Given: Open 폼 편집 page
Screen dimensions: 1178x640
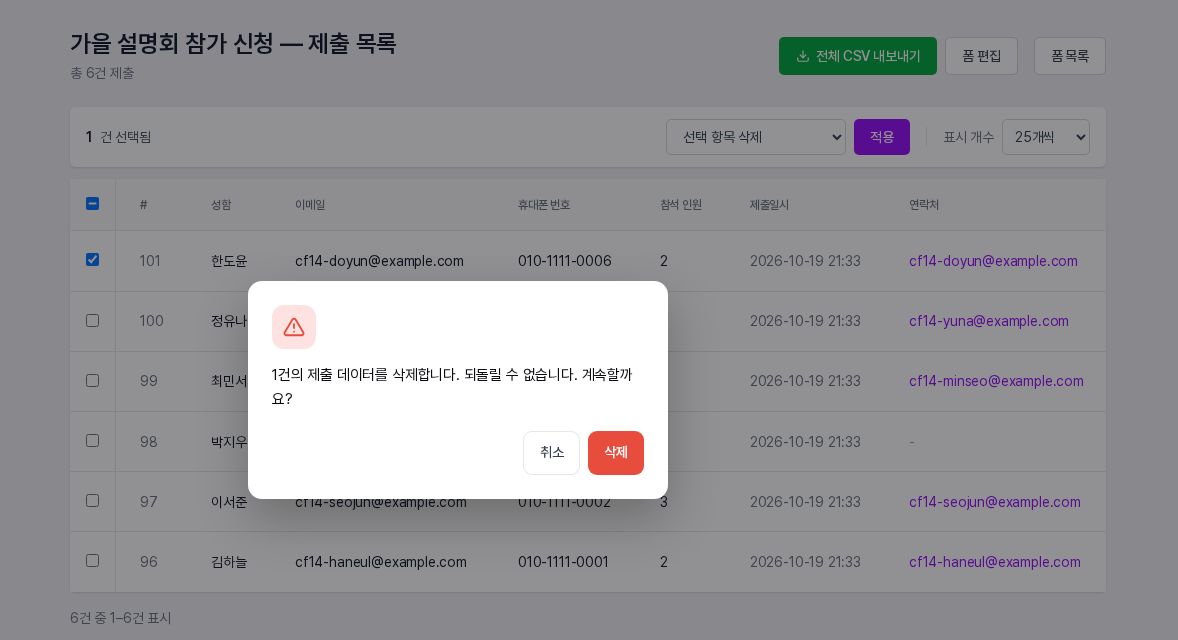Looking at the screenshot, I should [x=981, y=56].
